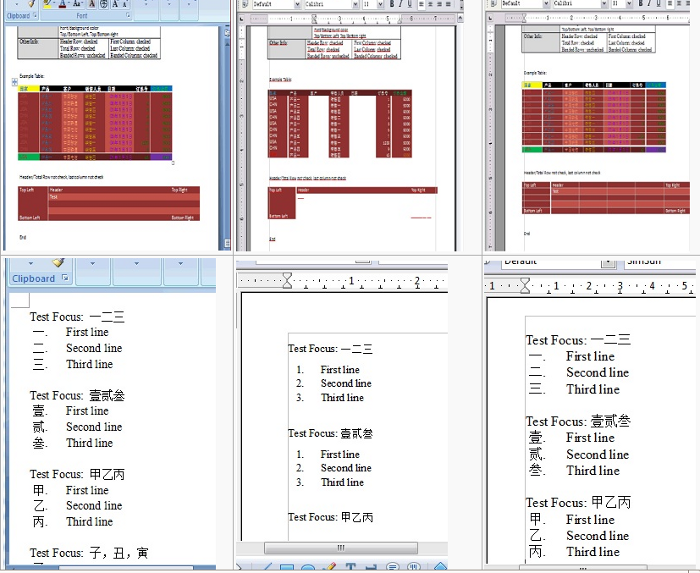Select Rectangle tool in bottom-middle drawing toolbar
The image size is (700, 573).
pos(287,568)
